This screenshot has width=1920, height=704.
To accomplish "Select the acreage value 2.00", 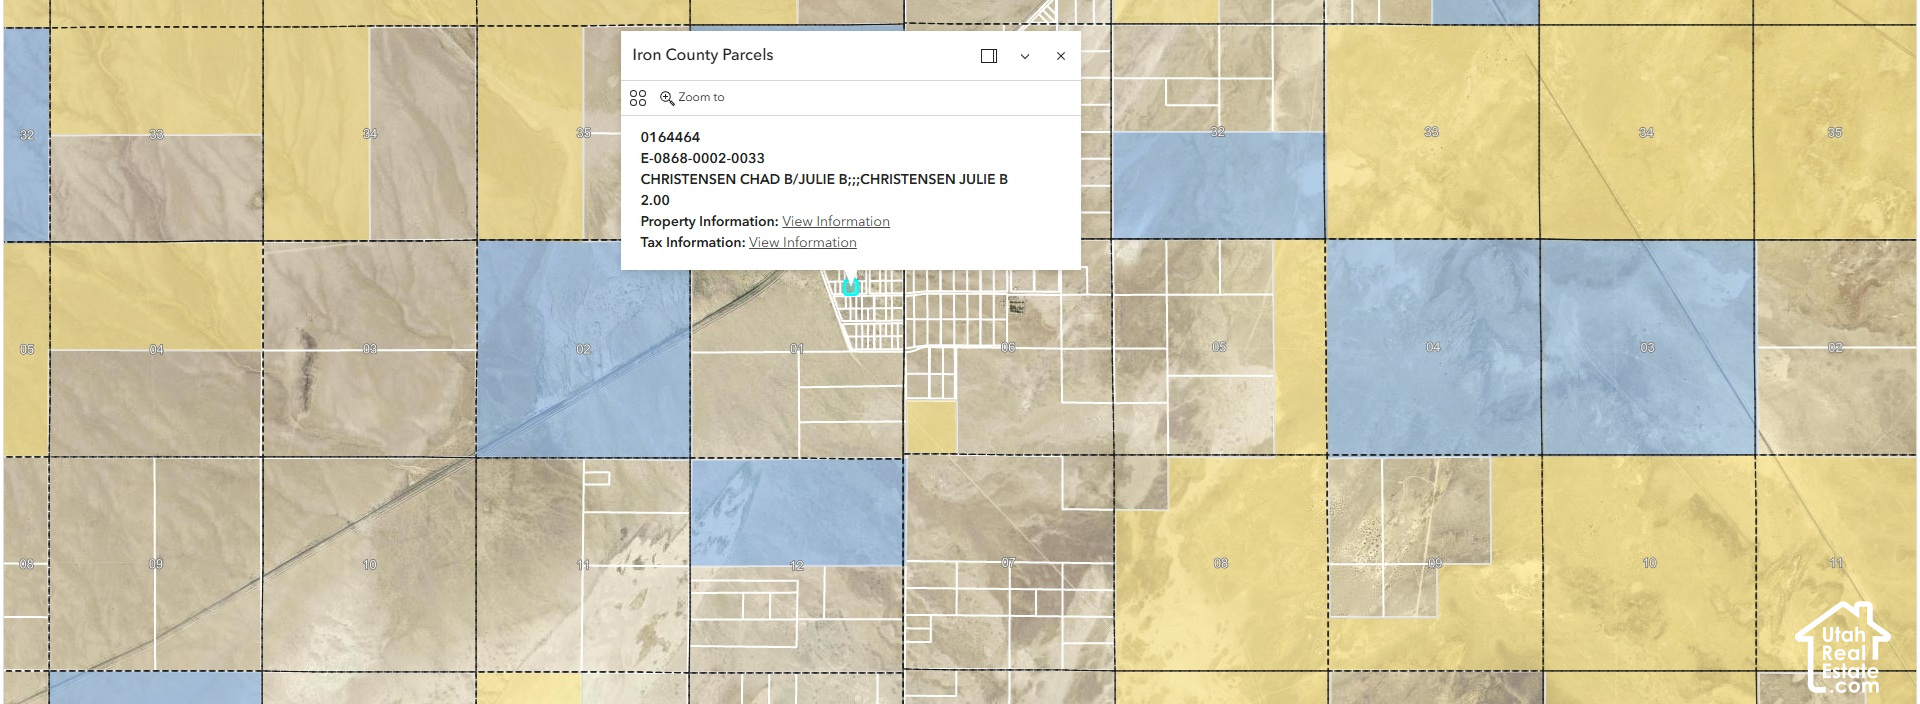I will click(x=655, y=201).
